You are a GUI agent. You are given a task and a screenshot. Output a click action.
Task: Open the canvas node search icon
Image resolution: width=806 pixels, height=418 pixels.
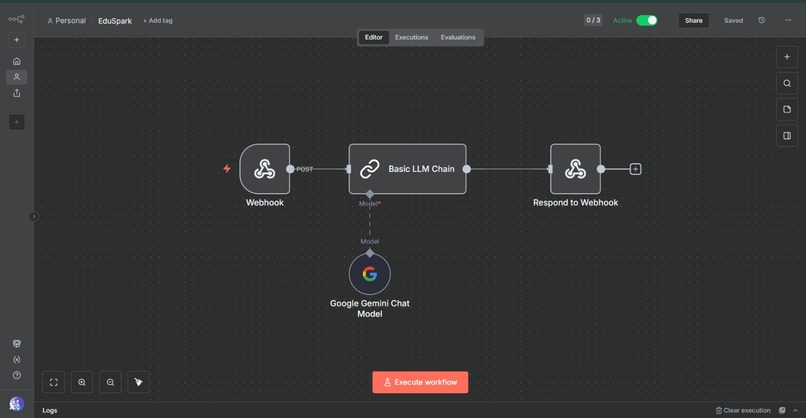(786, 83)
